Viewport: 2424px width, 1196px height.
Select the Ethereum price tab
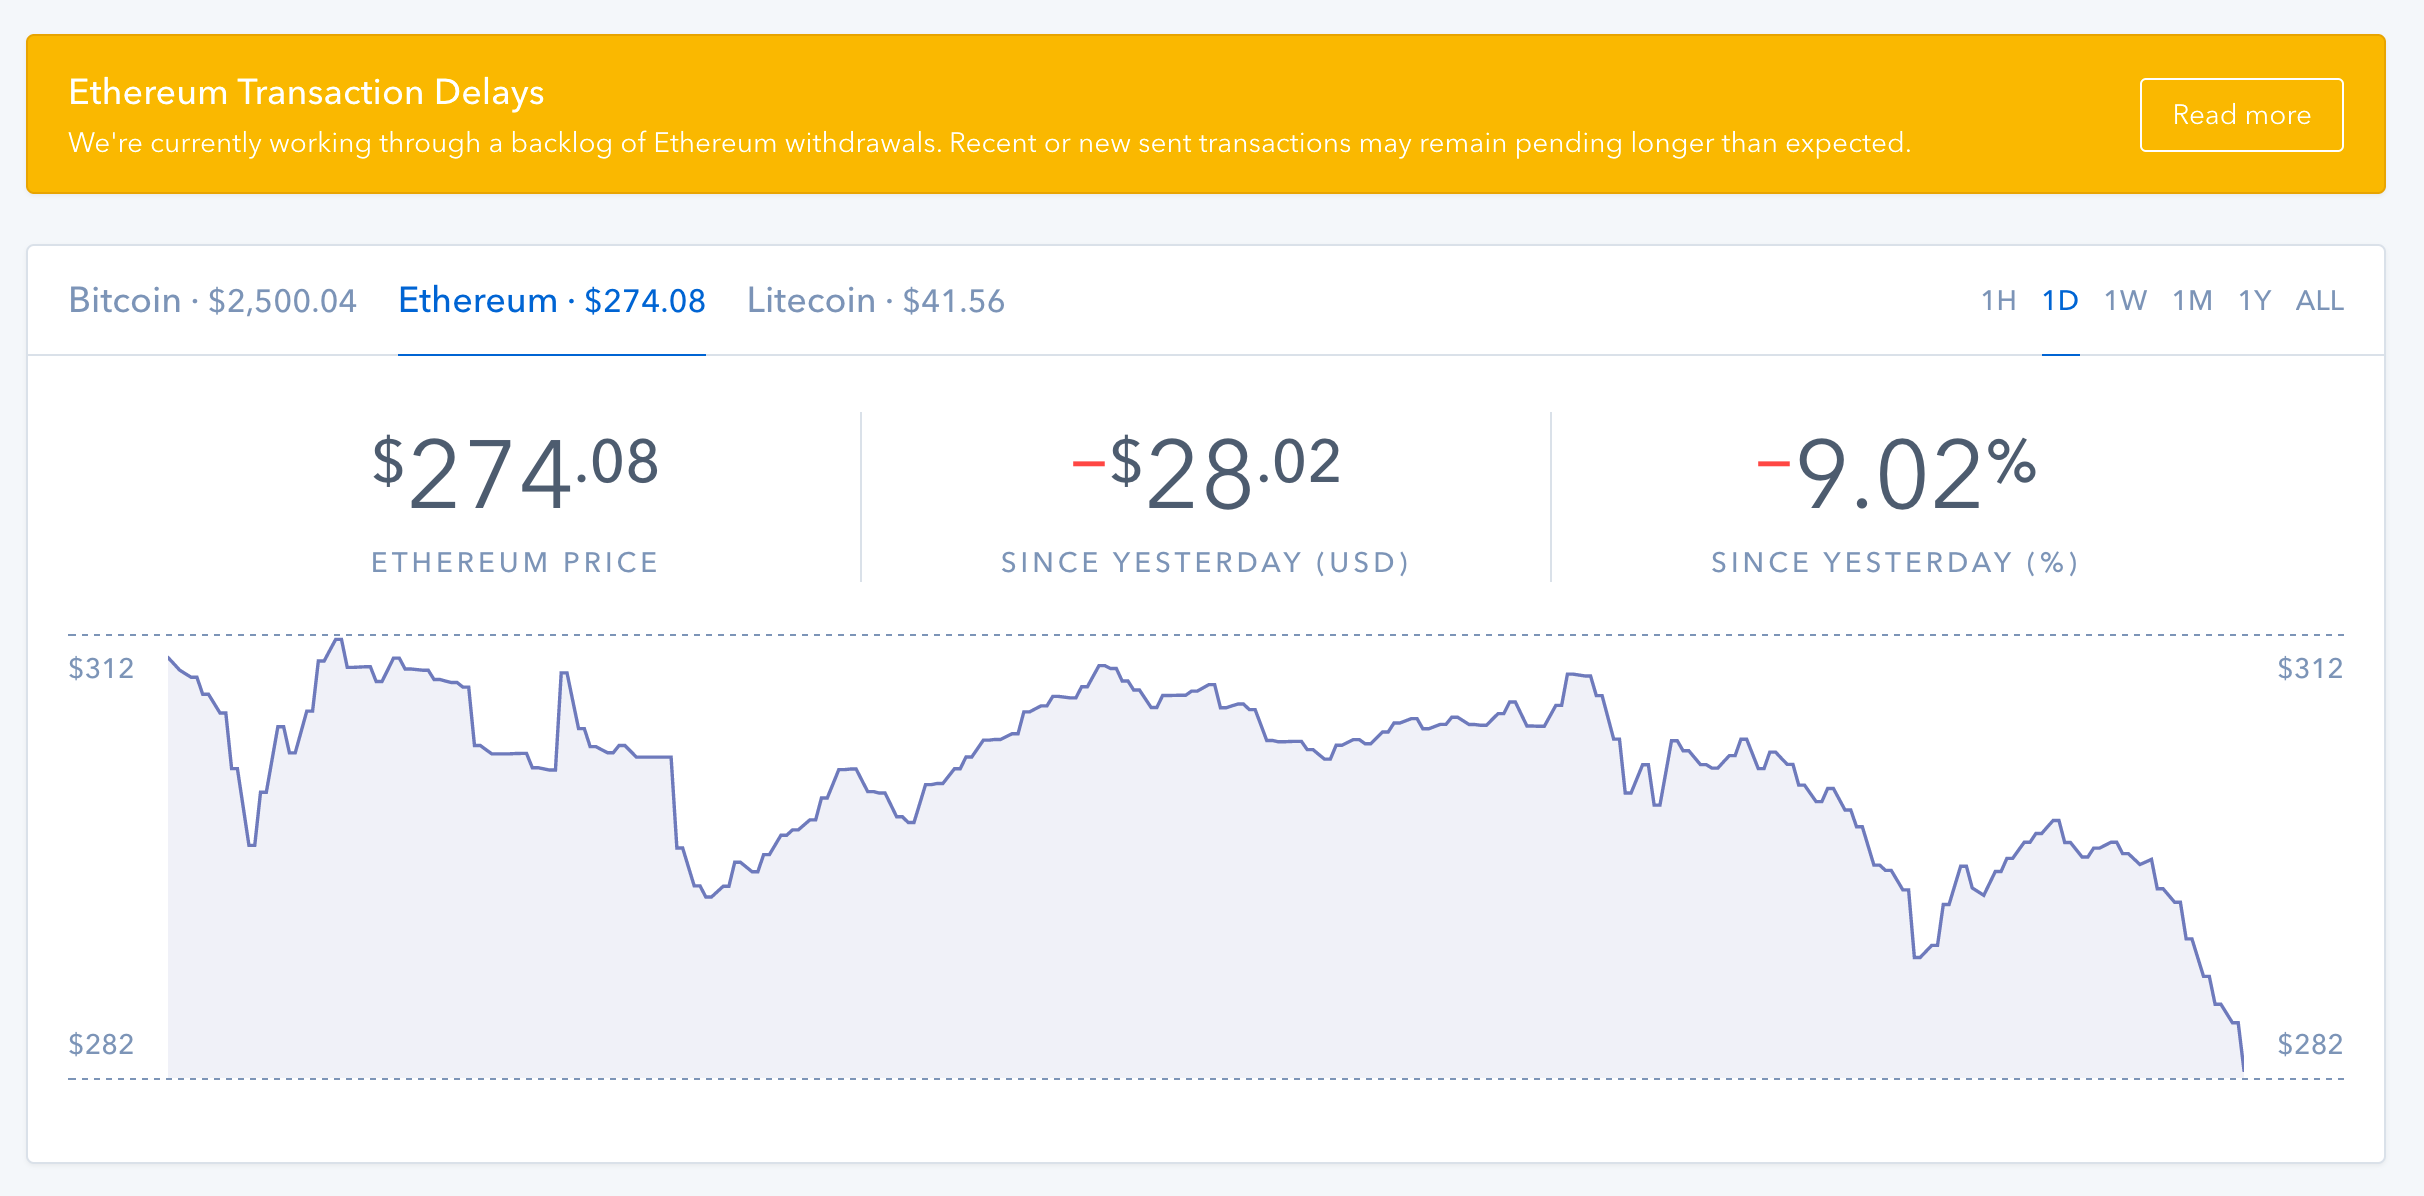(x=551, y=301)
